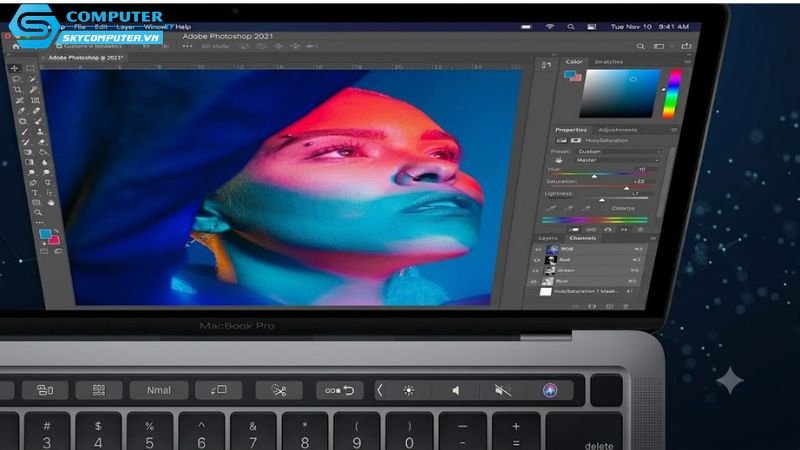
Task: Open the three-dots overflow in options bar
Action: [187, 46]
